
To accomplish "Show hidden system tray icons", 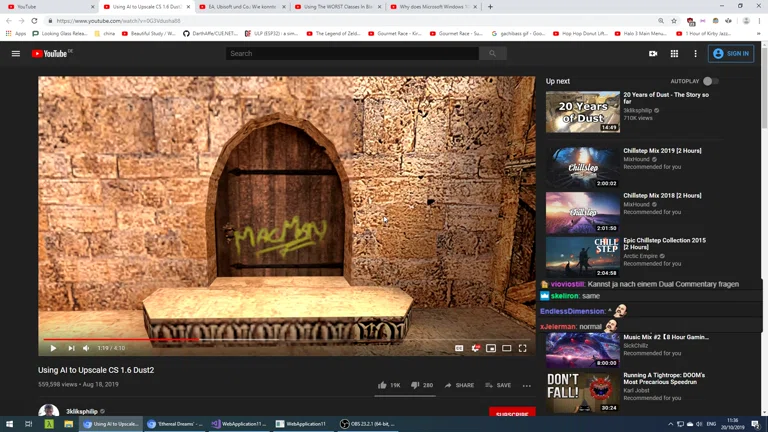I will (x=670, y=424).
